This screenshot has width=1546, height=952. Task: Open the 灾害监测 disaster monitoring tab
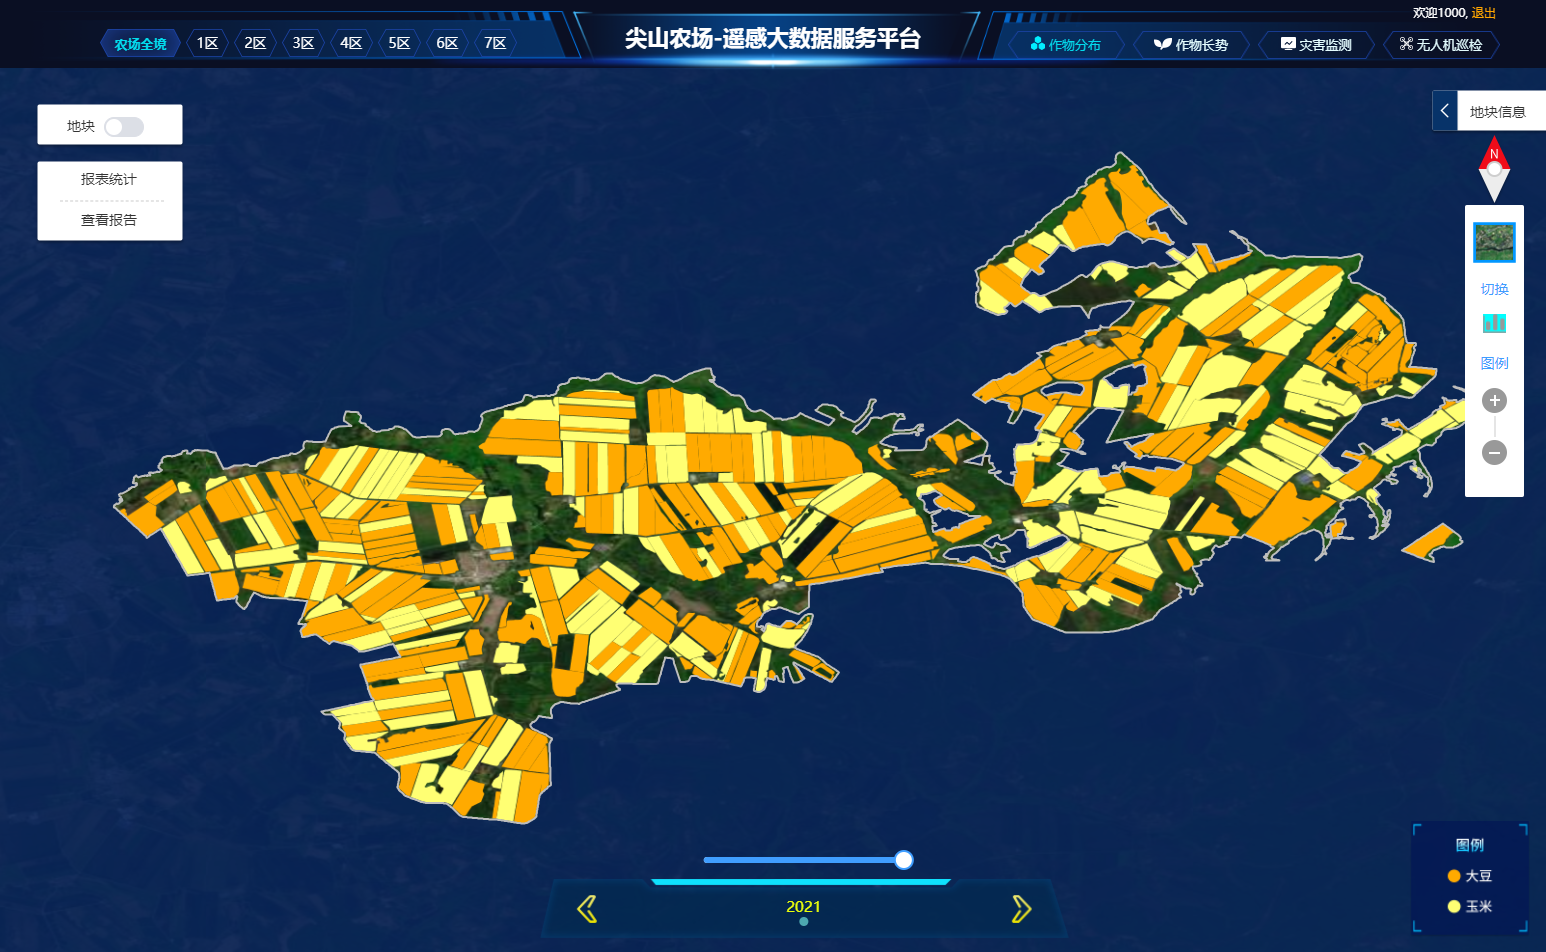[1316, 45]
